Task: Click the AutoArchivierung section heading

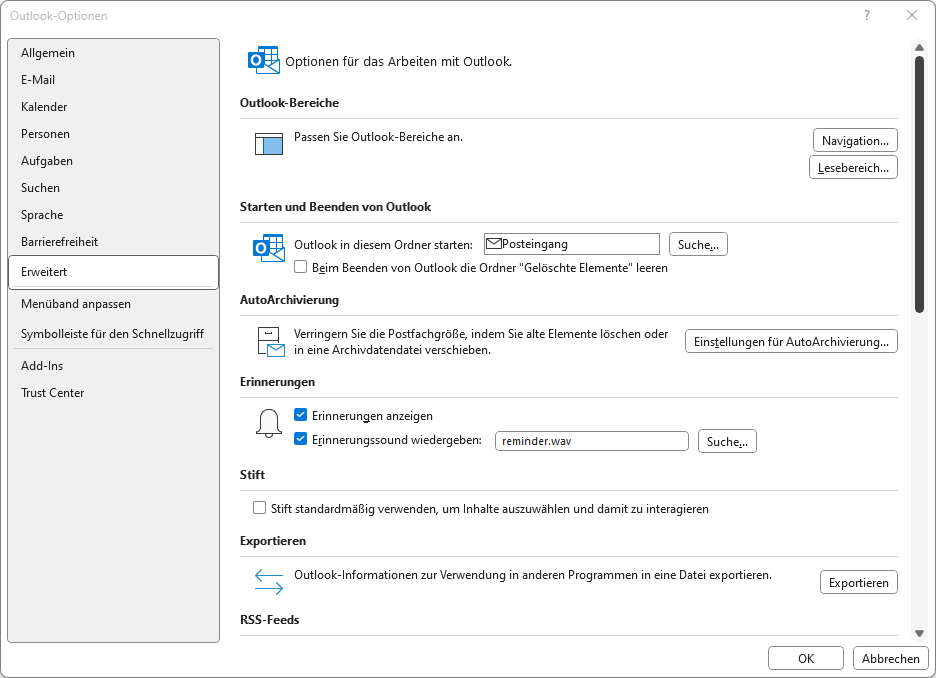Action: pyautogui.click(x=290, y=300)
